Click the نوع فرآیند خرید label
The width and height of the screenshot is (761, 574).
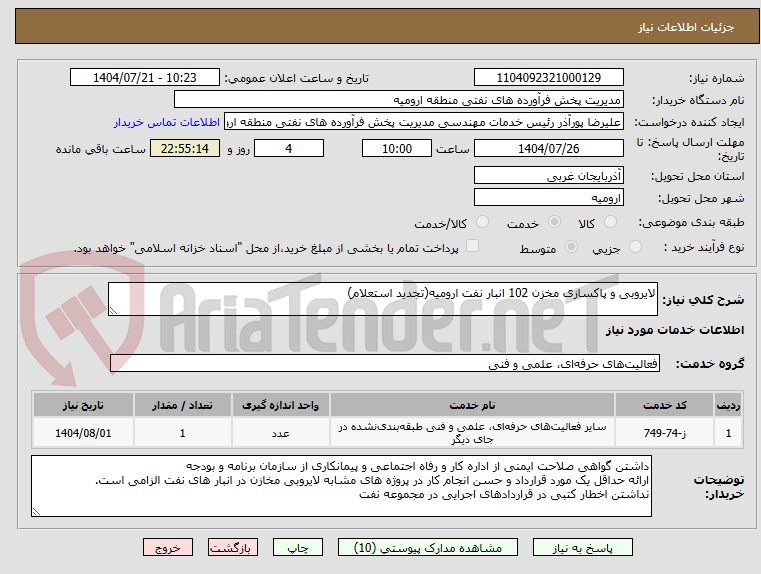click(x=704, y=247)
